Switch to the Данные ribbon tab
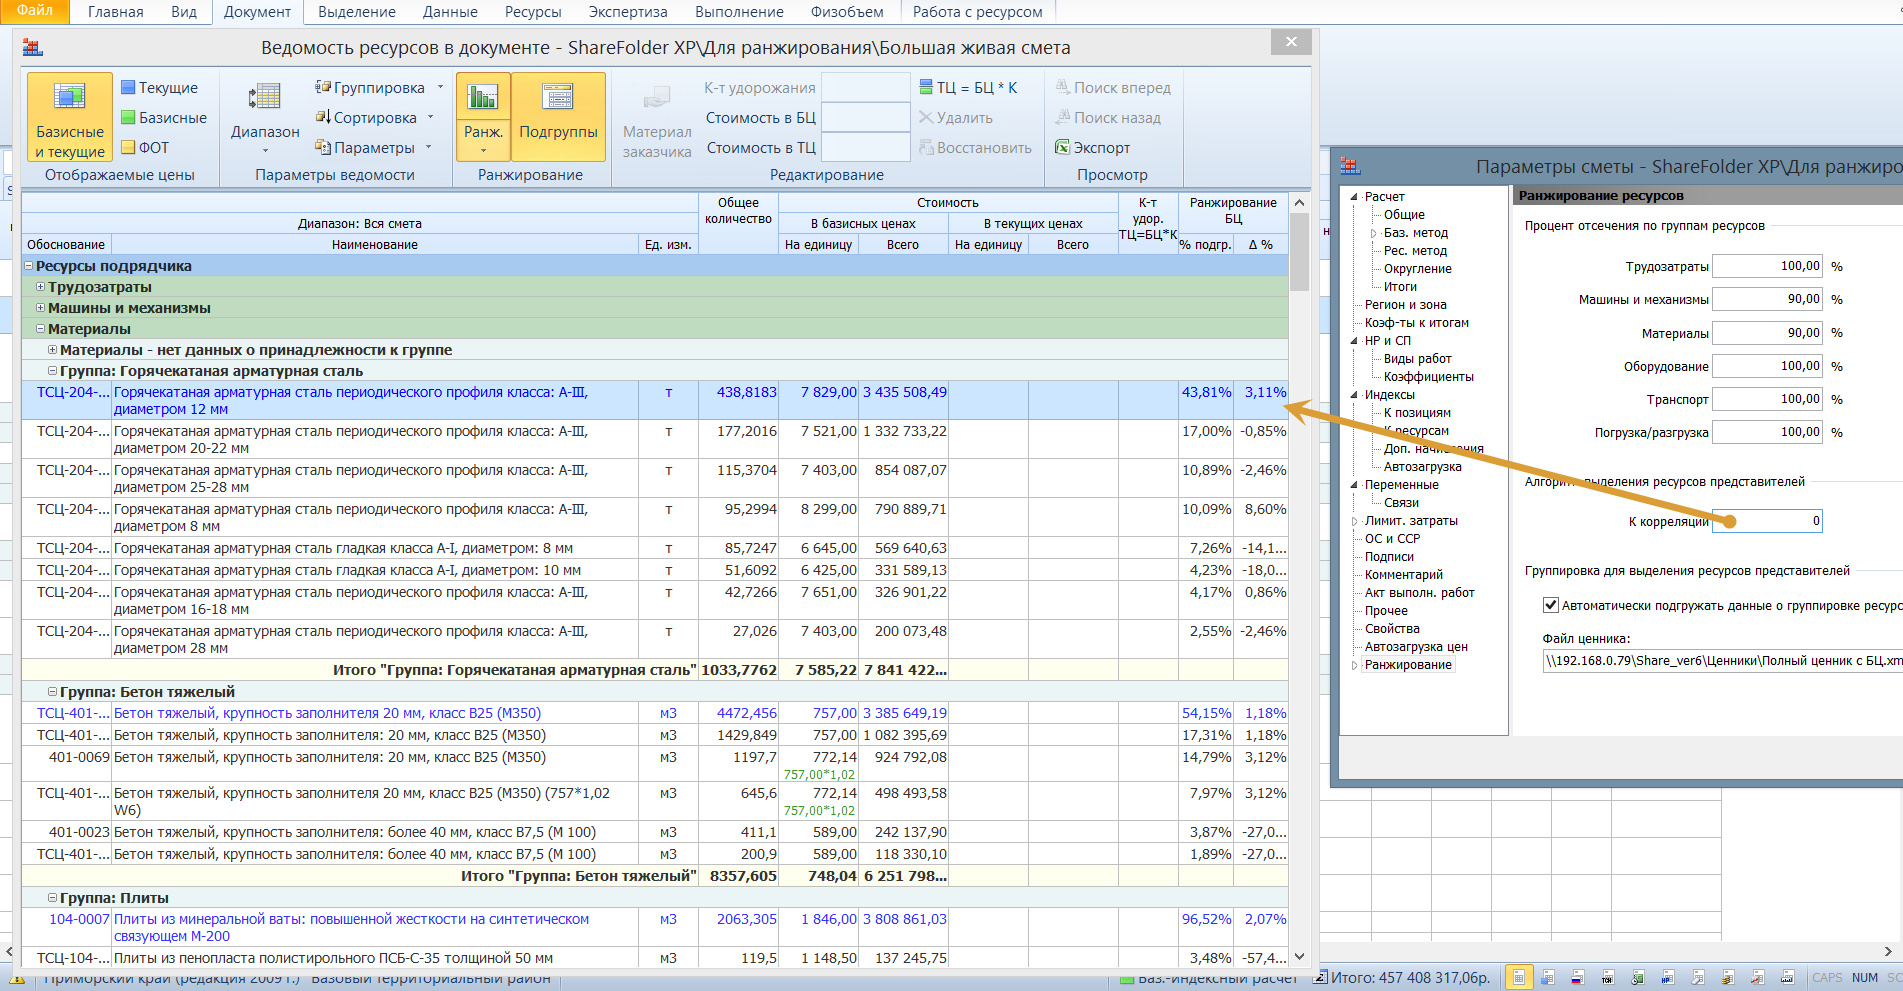1903x991 pixels. coord(449,12)
